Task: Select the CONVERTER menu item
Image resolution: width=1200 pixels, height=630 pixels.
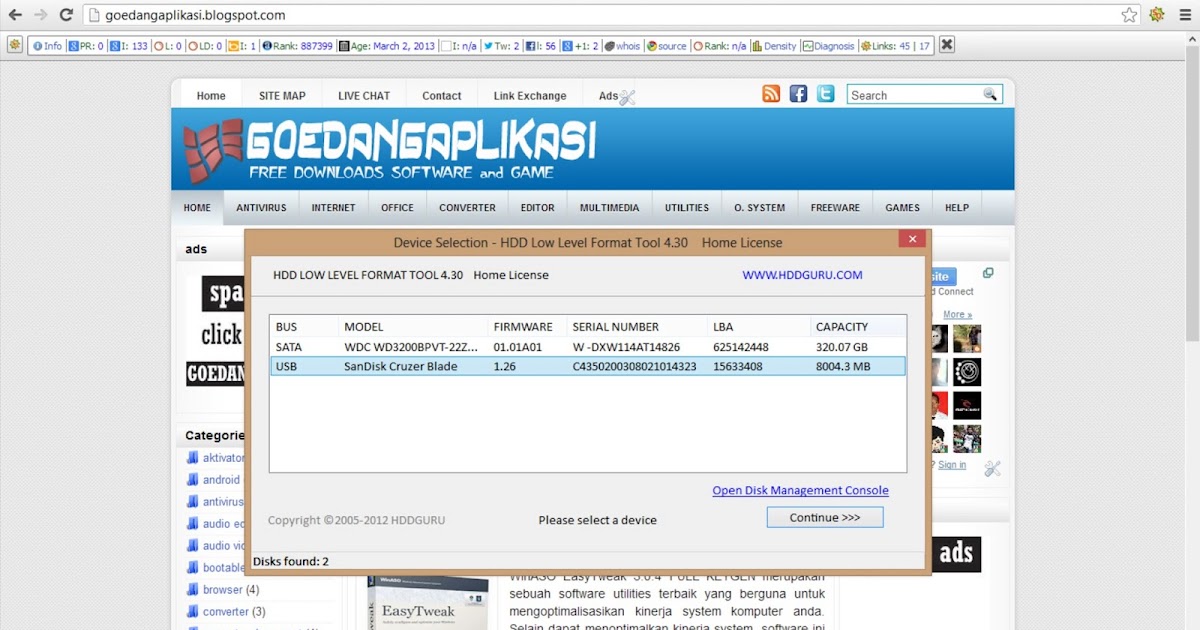Action: tap(467, 208)
